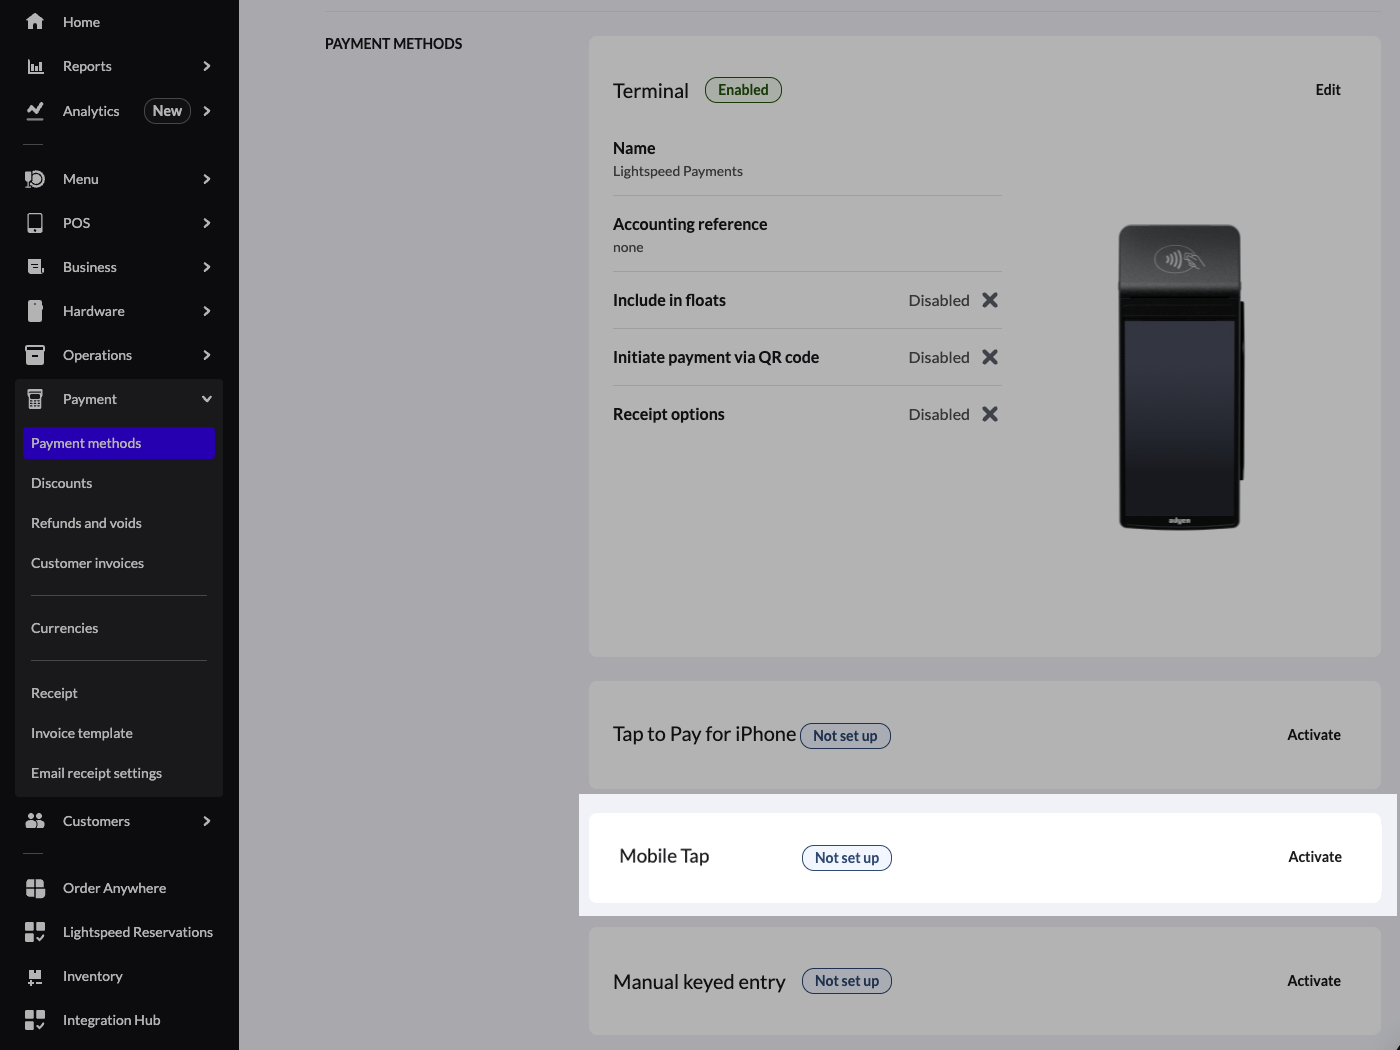Click the Payment calculator icon

pos(35,398)
